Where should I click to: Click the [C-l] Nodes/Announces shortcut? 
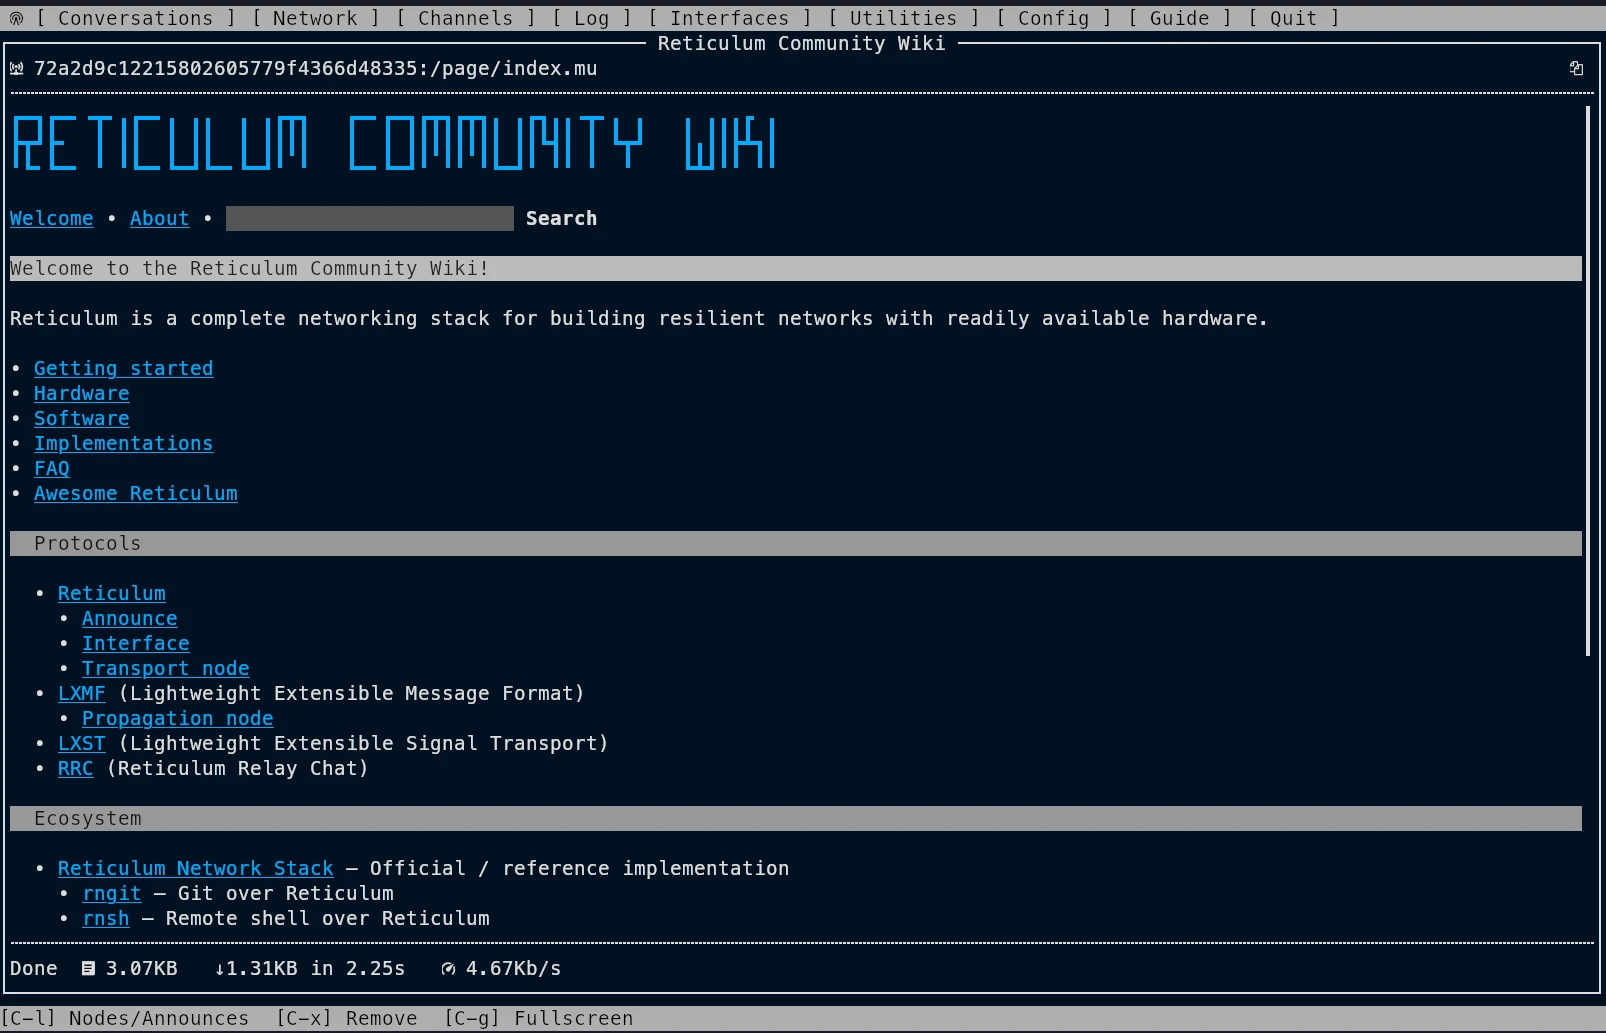coord(125,1018)
